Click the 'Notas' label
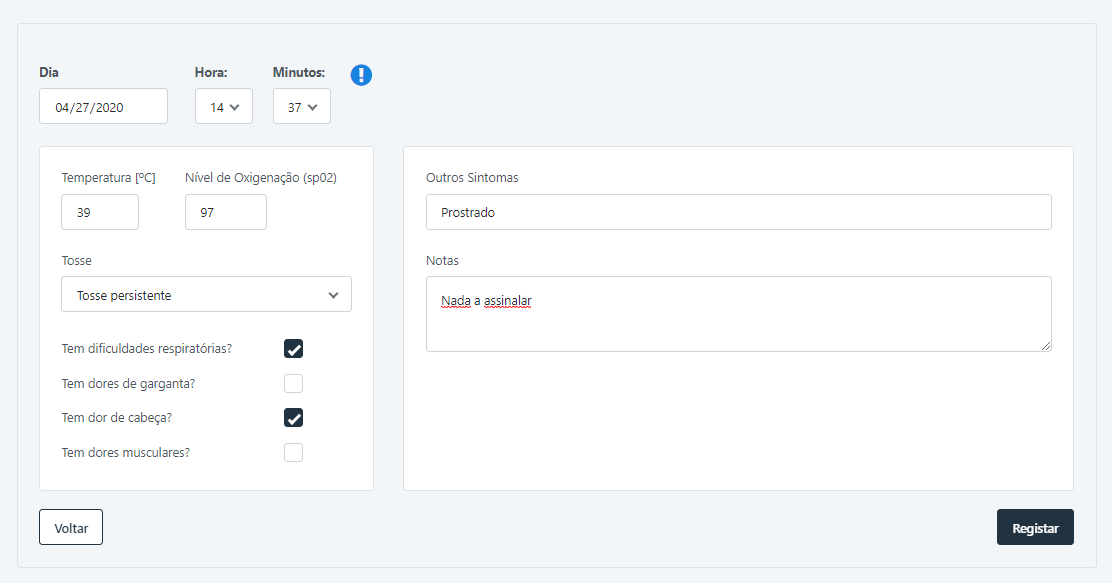 tap(443, 260)
